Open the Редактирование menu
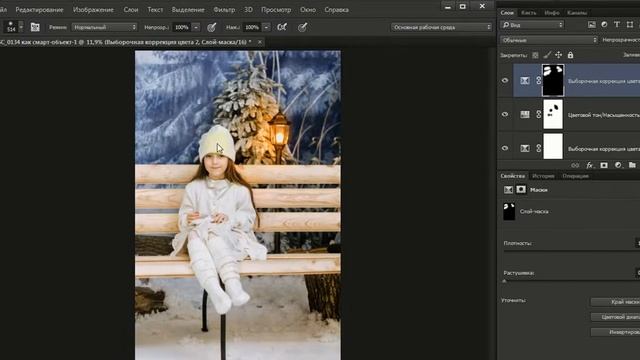Viewport: 640px width, 360px height. coord(39,9)
